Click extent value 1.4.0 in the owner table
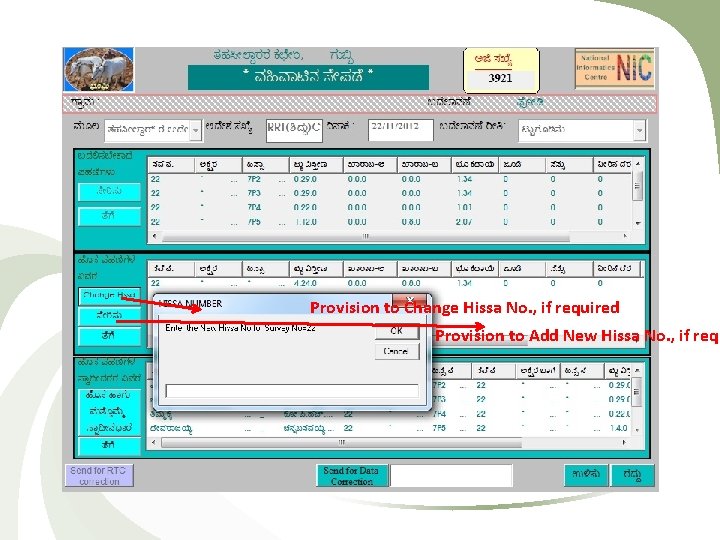This screenshot has height=540, width=720. 619,428
